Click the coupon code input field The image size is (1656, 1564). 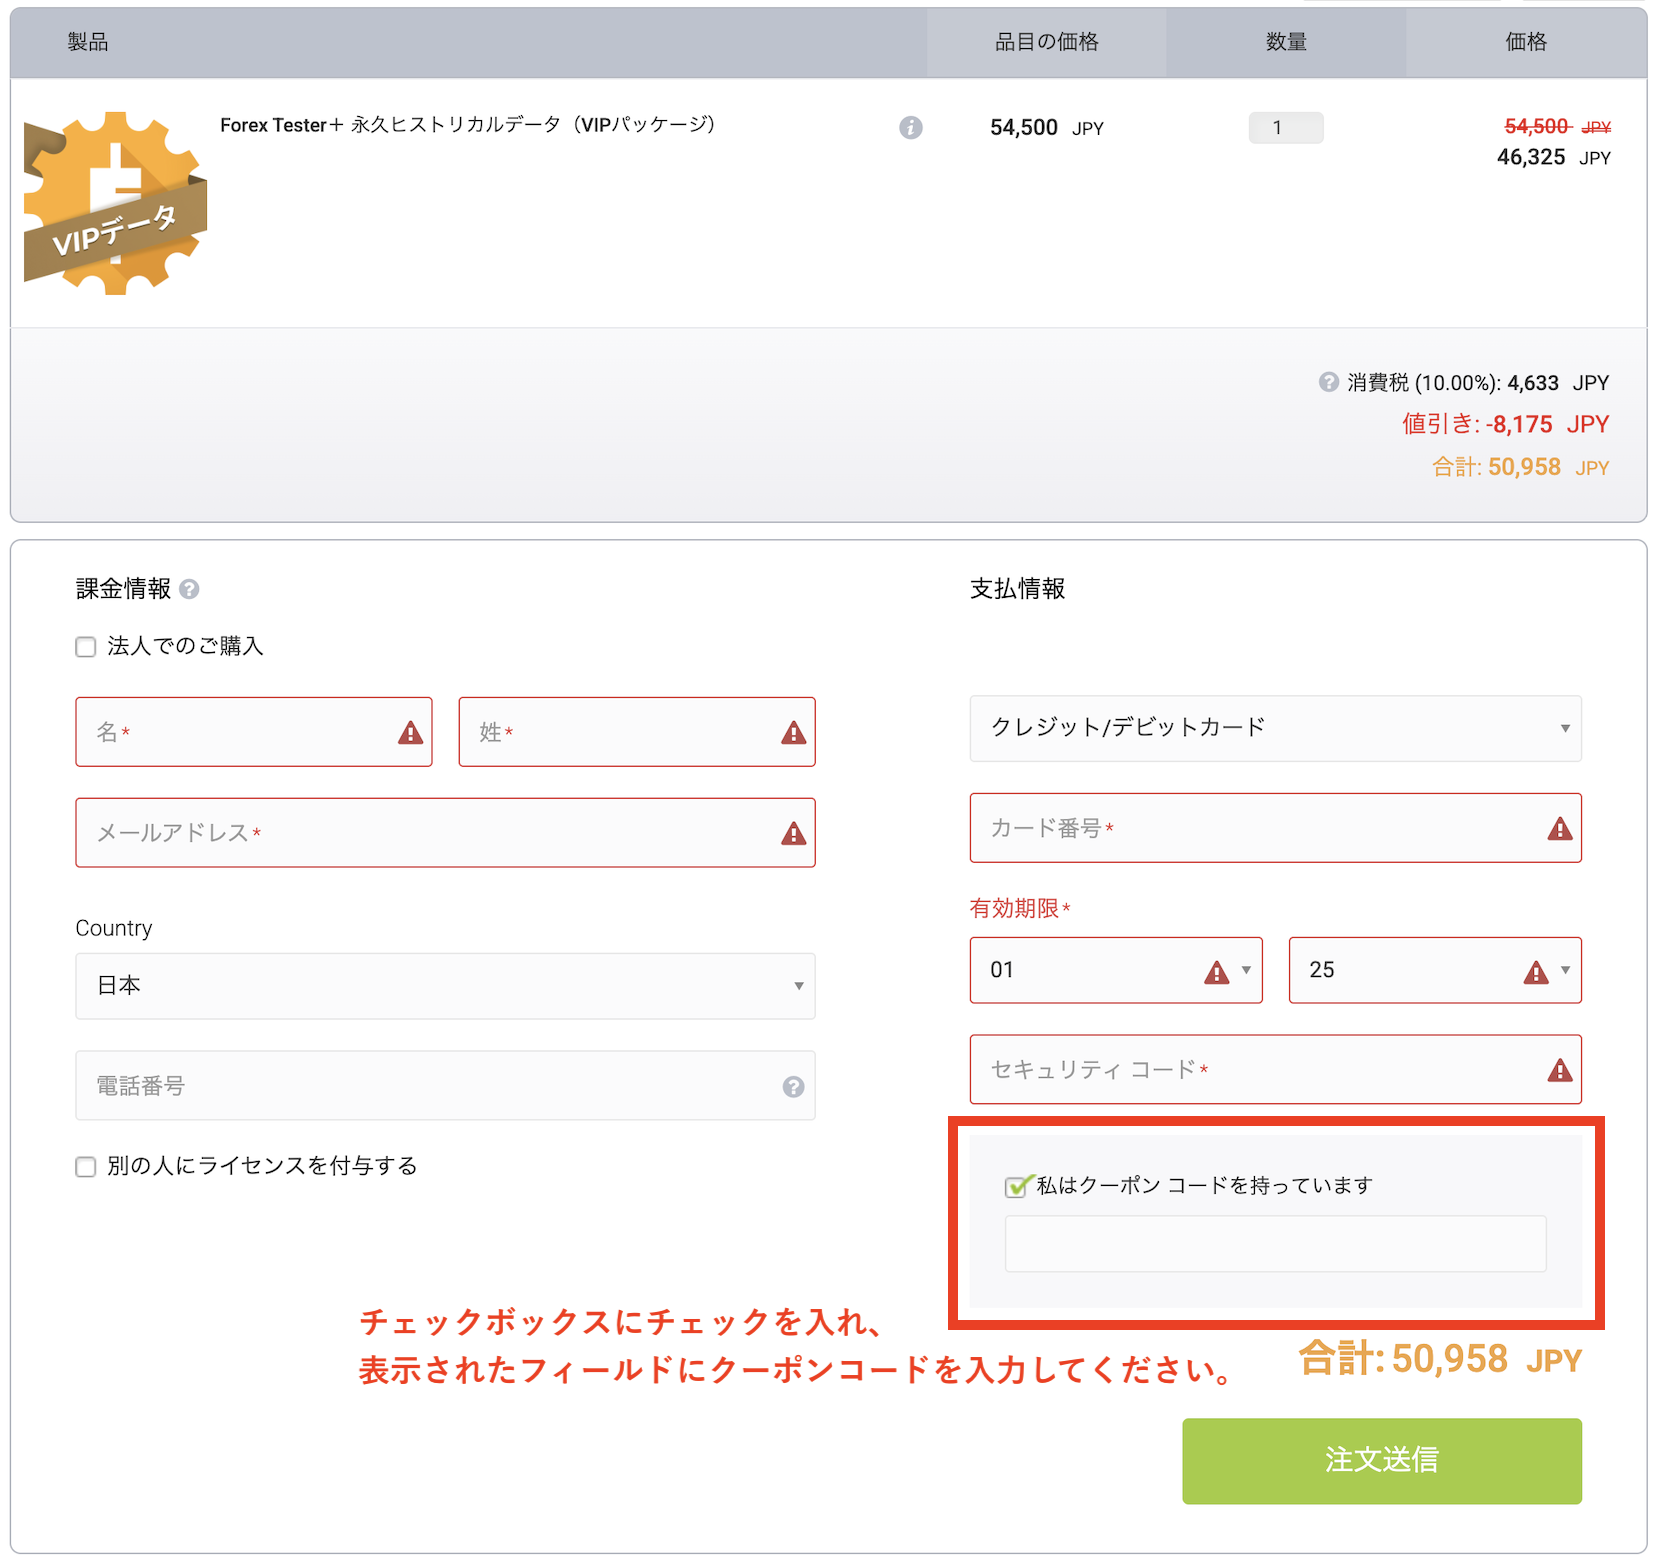[x=1275, y=1244]
